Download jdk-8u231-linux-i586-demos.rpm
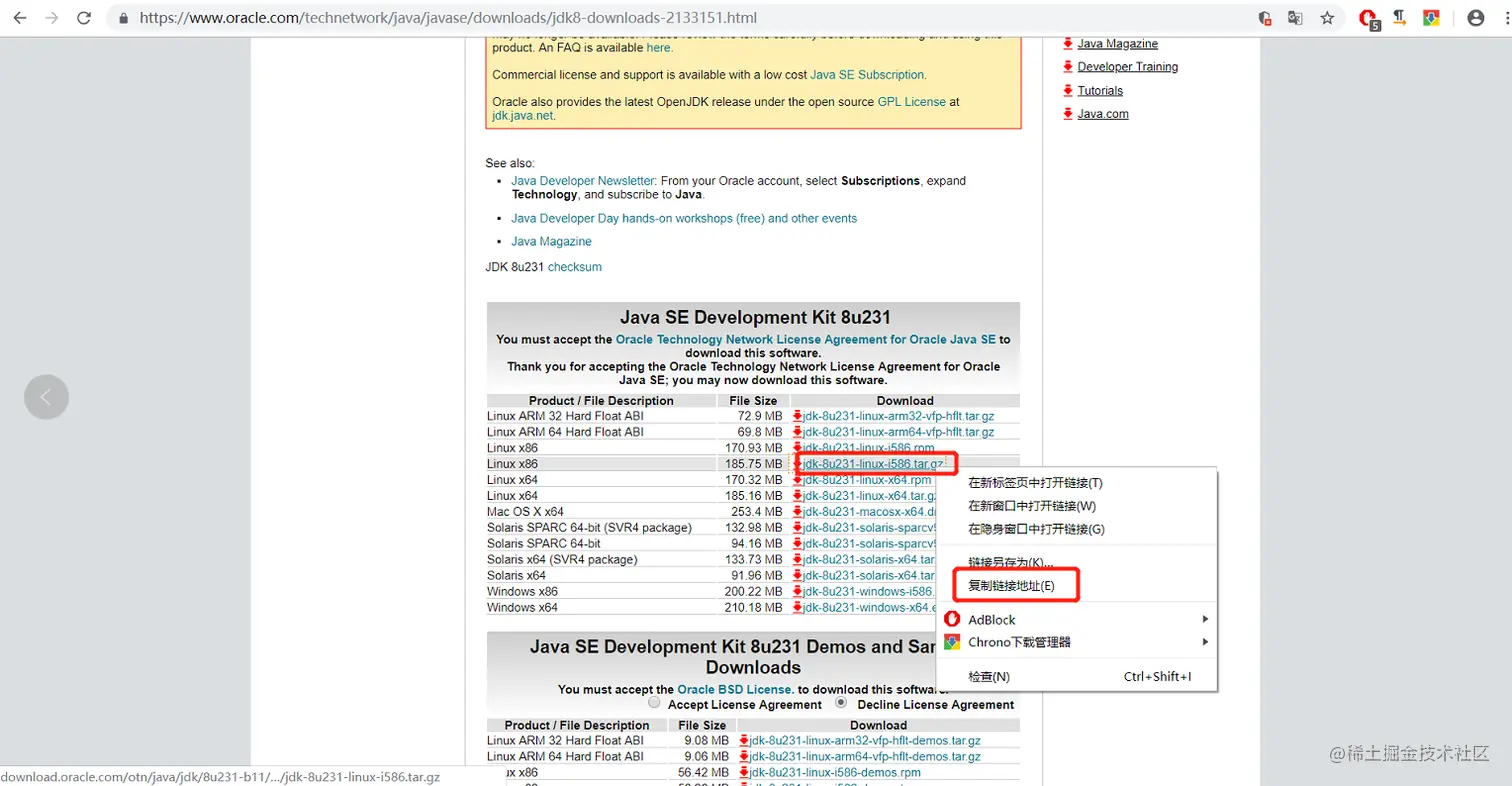This screenshot has width=1512, height=786. pos(834,773)
